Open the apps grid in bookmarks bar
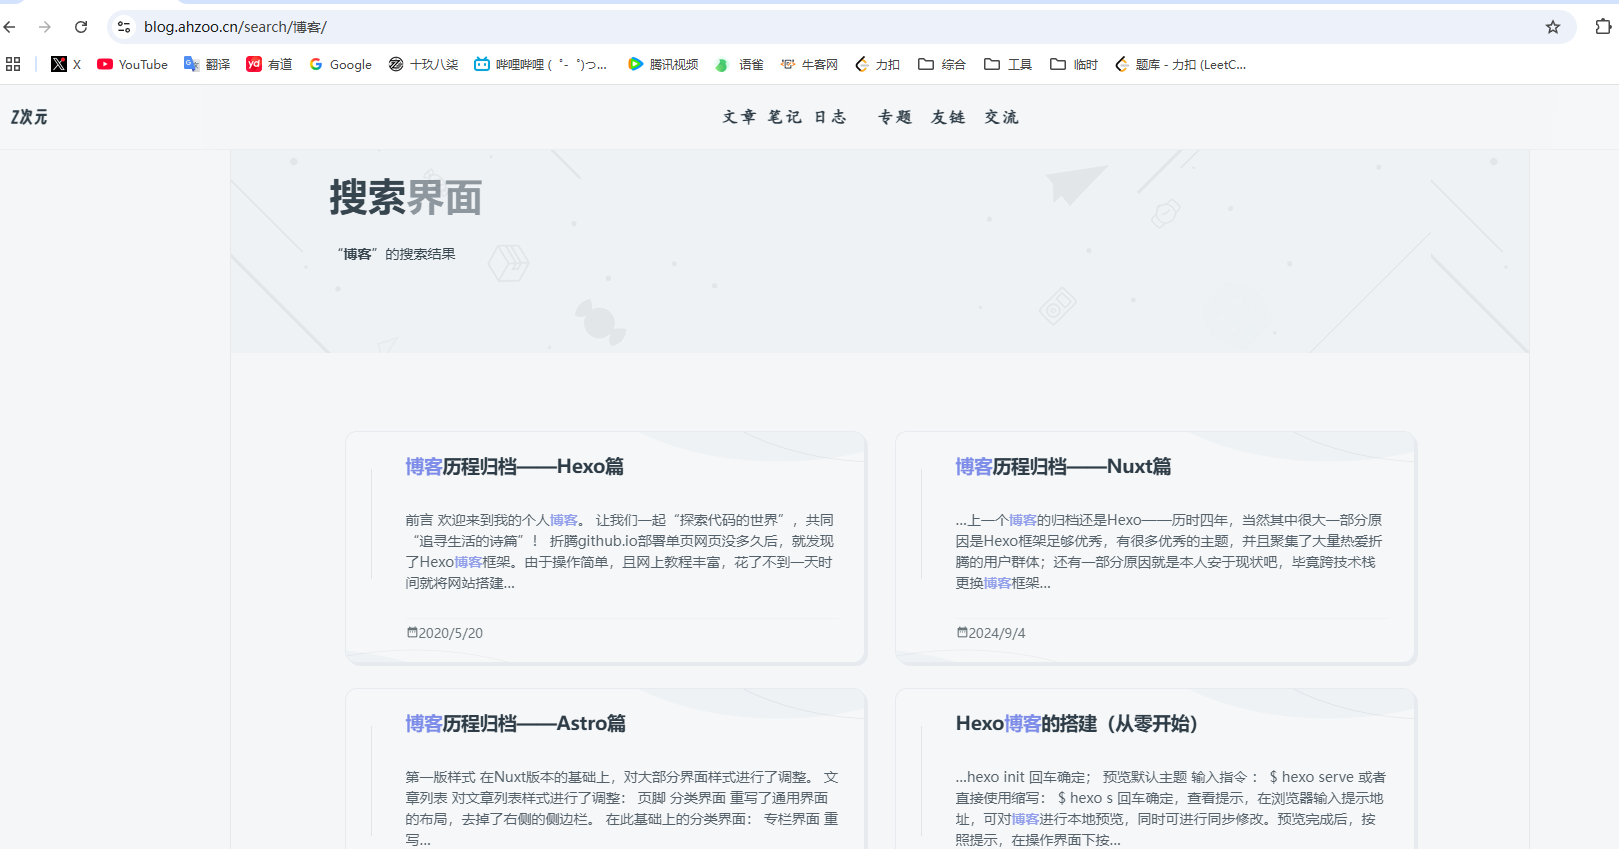 [13, 64]
